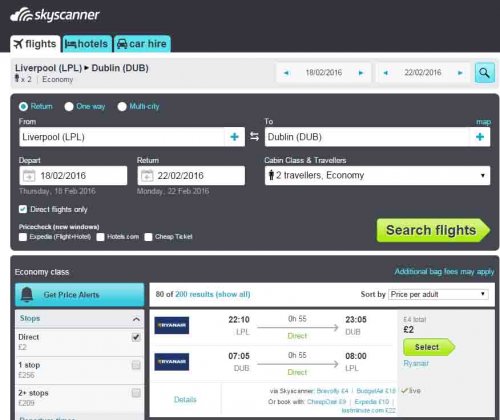Select the One way radio button
This screenshot has height=420, width=500.
(x=69, y=107)
